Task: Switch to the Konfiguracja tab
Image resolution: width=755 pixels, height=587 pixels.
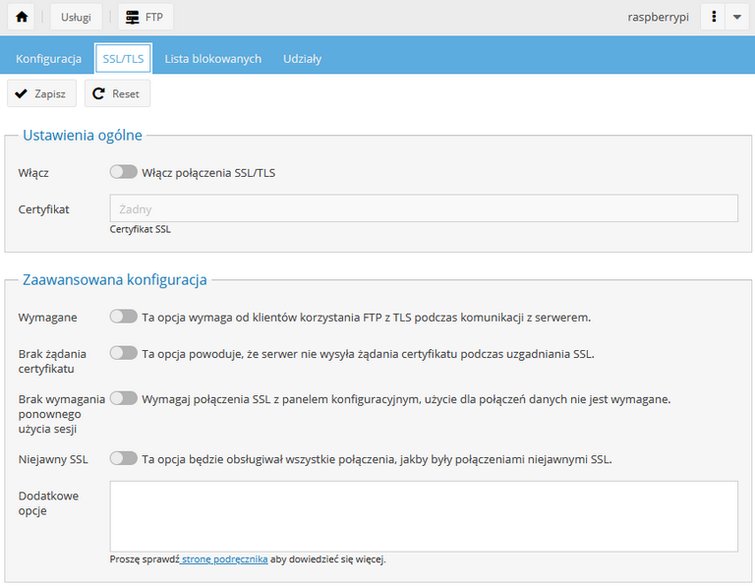Action: click(49, 59)
